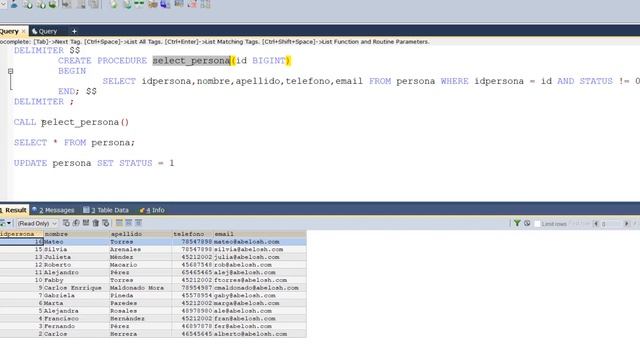Select the Paredes cell

[x=140, y=303]
